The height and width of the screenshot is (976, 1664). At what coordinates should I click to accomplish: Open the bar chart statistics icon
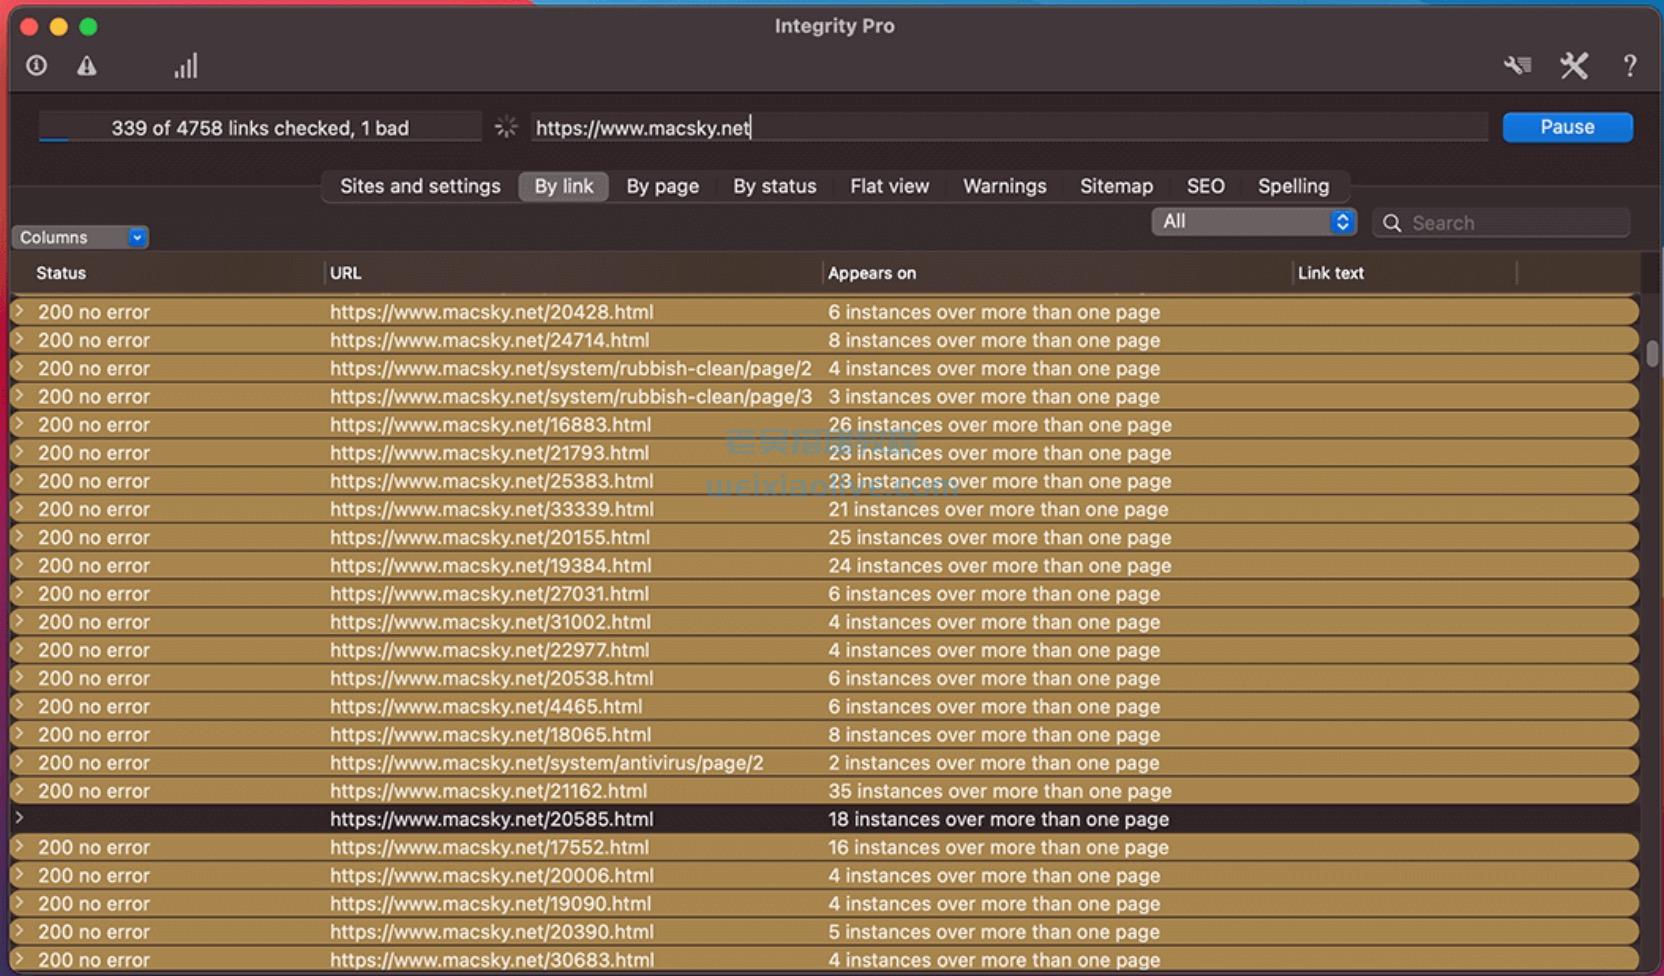186,66
